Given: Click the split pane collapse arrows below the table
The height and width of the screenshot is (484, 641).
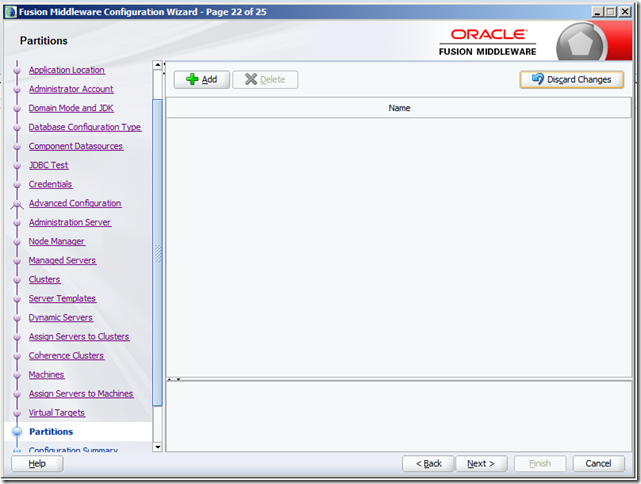Looking at the screenshot, I should 174,379.
